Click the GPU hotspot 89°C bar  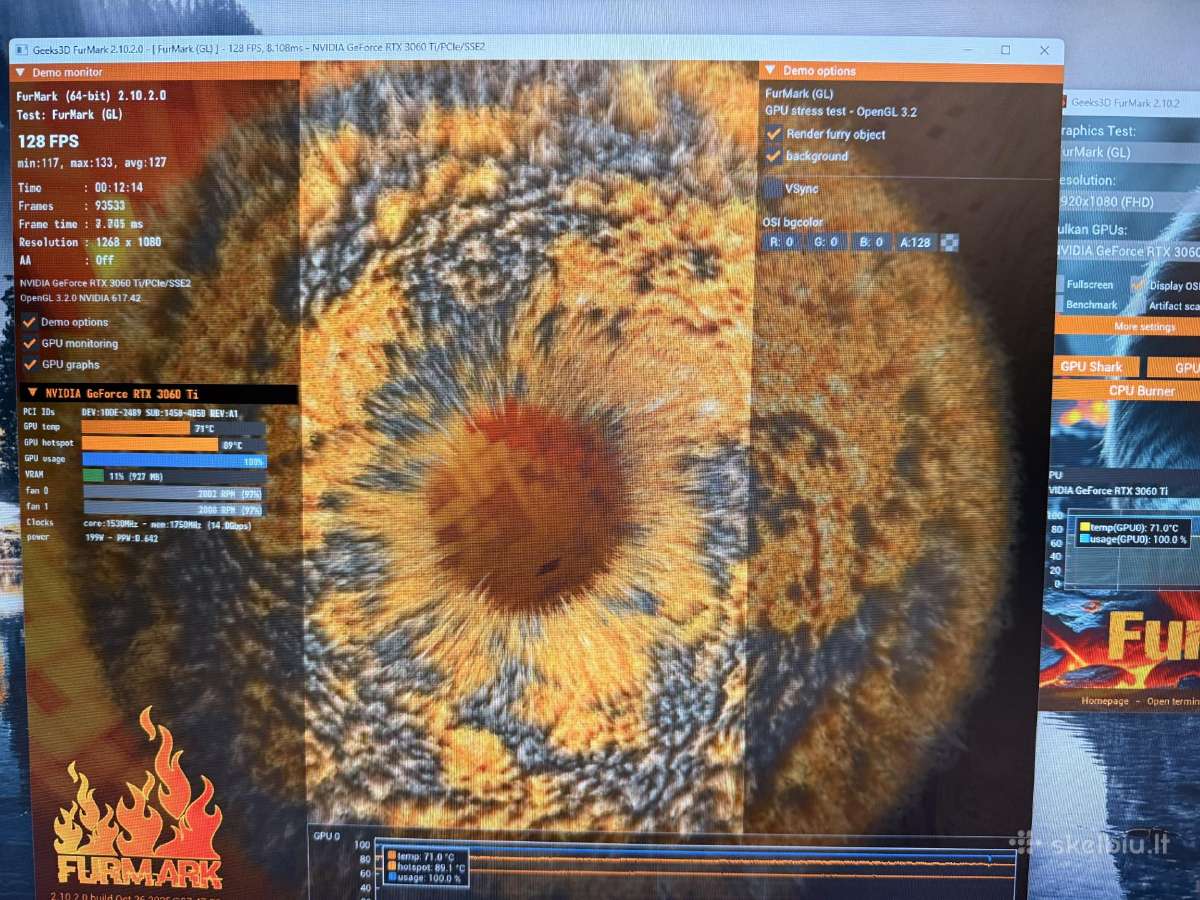click(173, 444)
